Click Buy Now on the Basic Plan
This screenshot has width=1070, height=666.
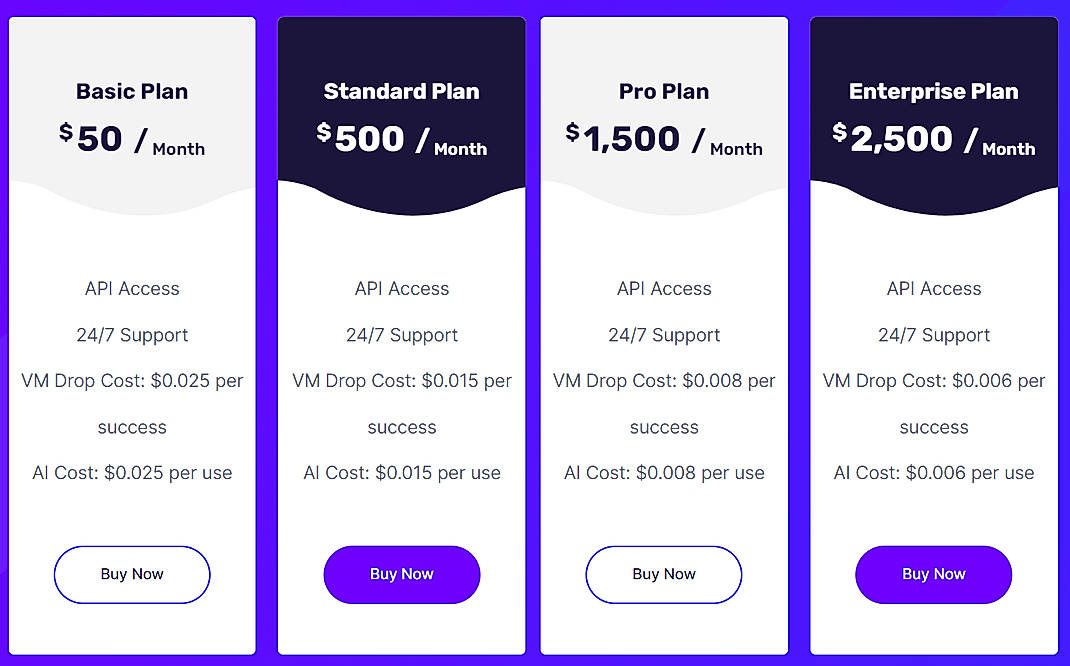tap(131, 574)
